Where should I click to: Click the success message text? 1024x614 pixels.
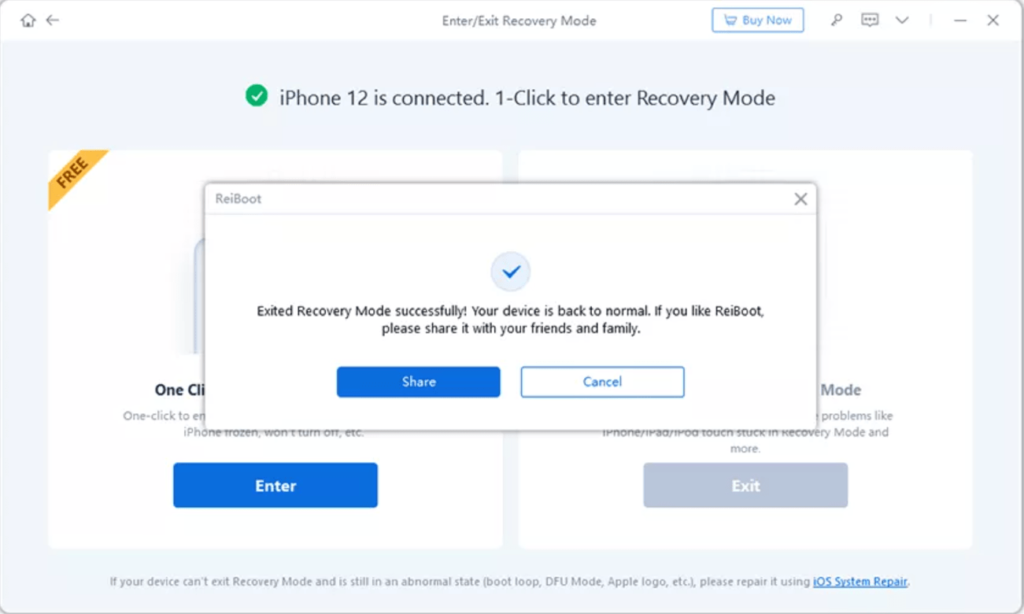pyautogui.click(x=511, y=319)
